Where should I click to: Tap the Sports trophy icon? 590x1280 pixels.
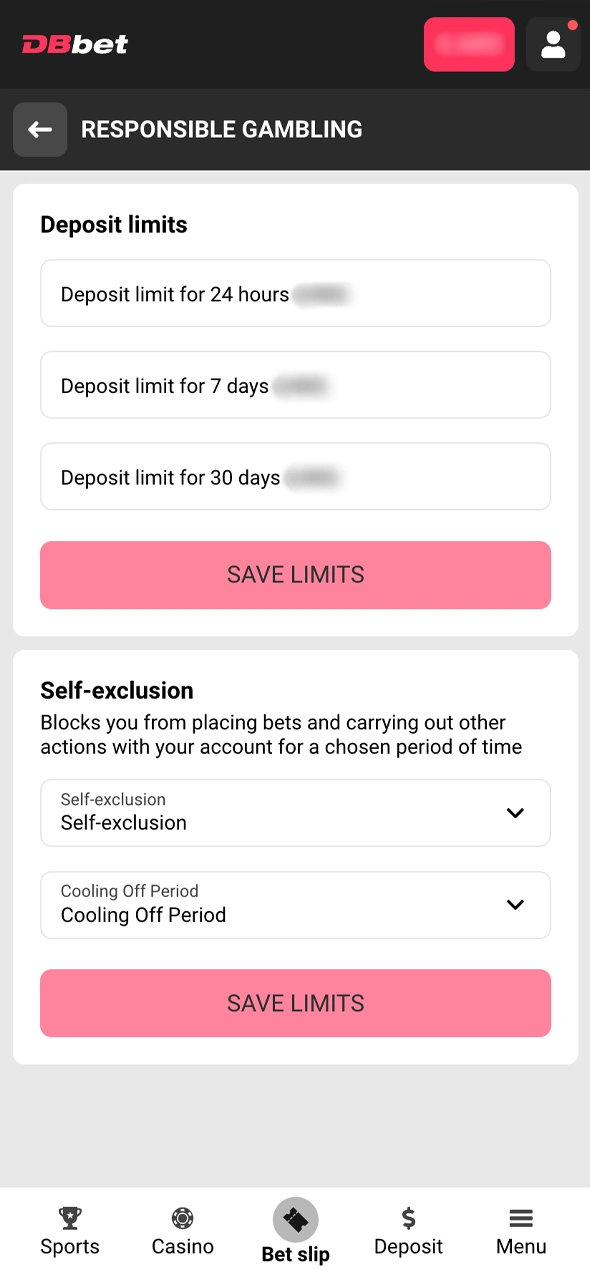pos(69,1218)
